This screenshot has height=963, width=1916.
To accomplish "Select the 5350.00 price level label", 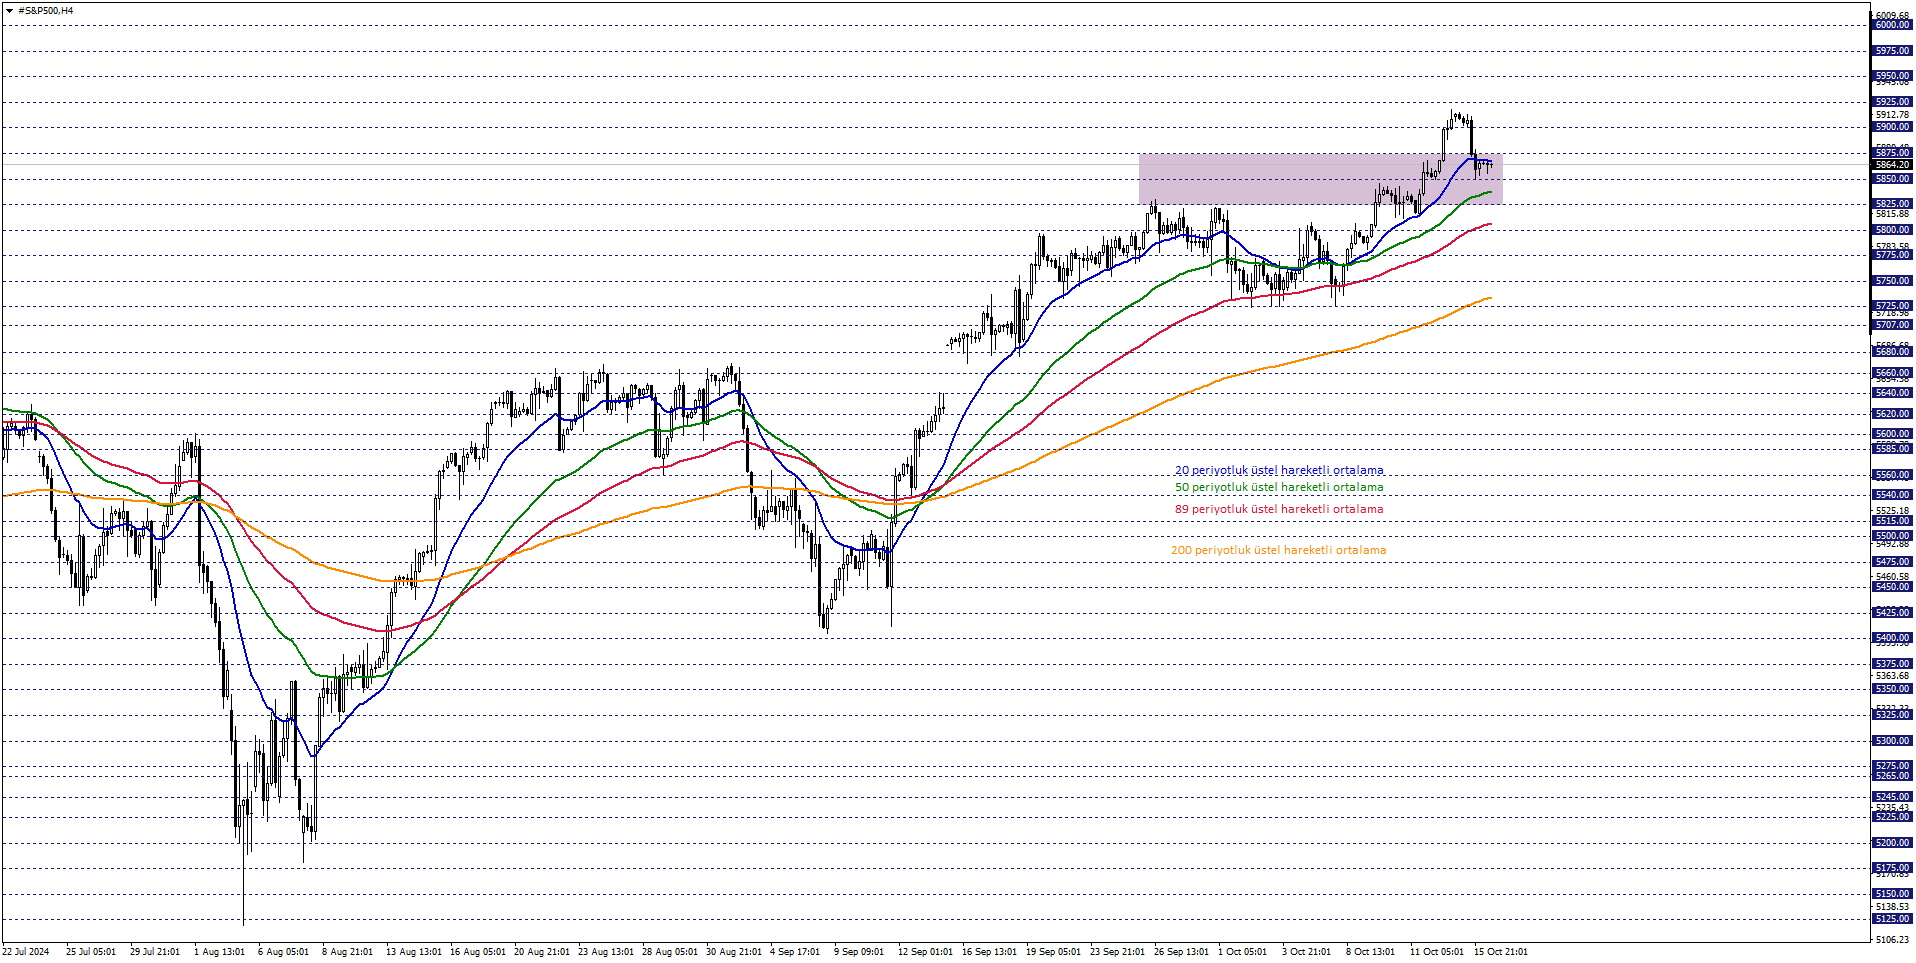I will pyautogui.click(x=1892, y=689).
